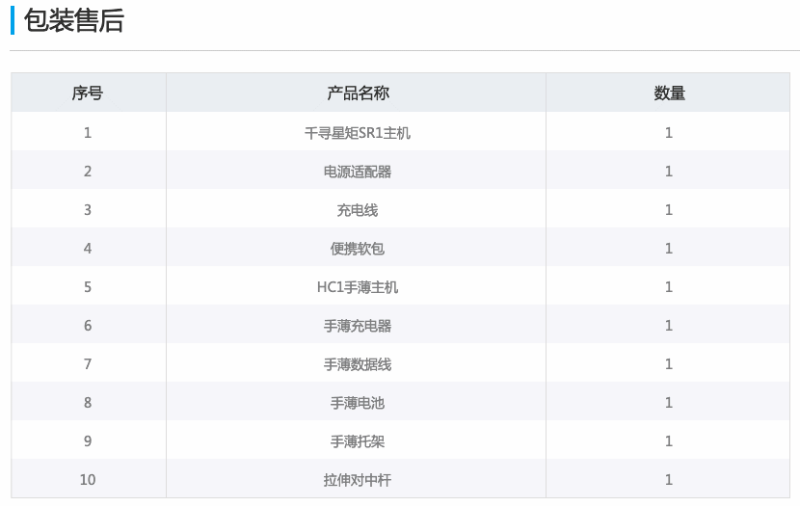Click the quantity value for 千寻星矩SR1主机
The width and height of the screenshot is (800, 506).
click(x=669, y=132)
